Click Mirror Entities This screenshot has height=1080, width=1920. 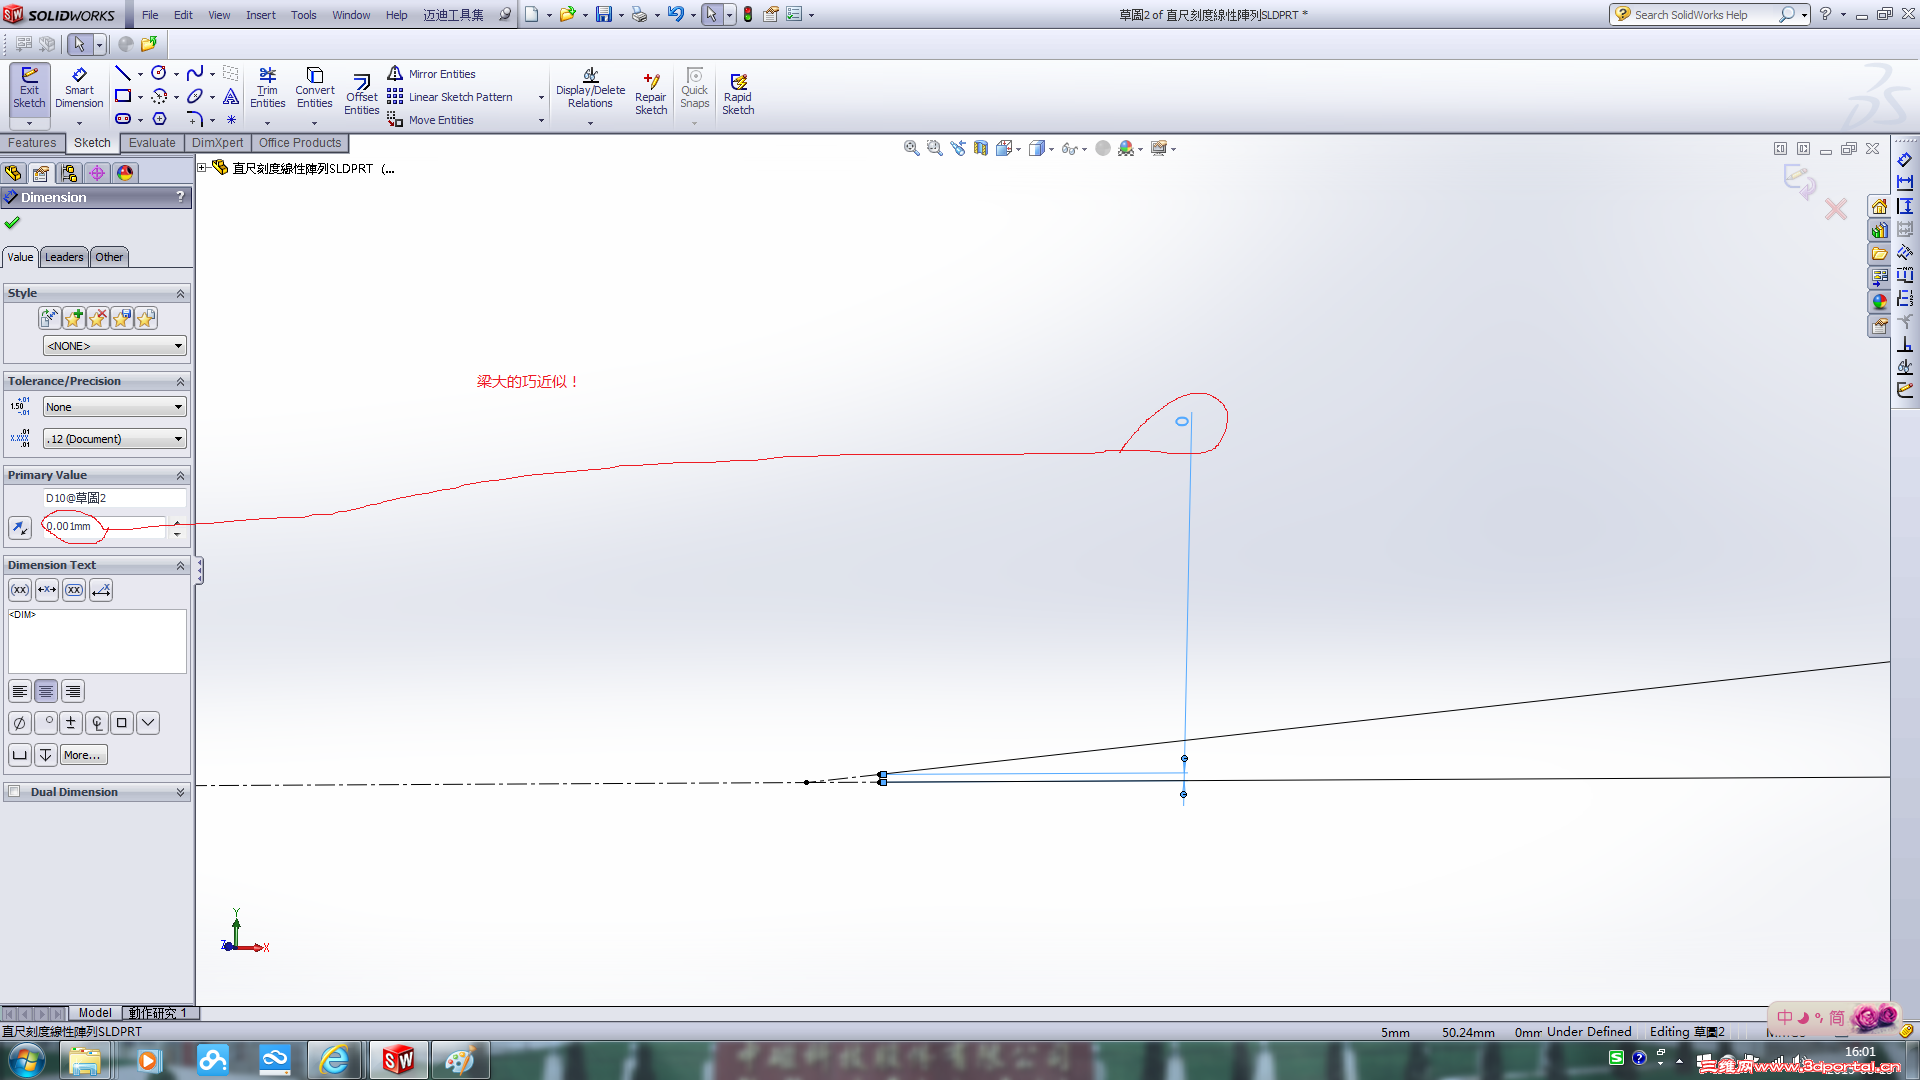431,74
